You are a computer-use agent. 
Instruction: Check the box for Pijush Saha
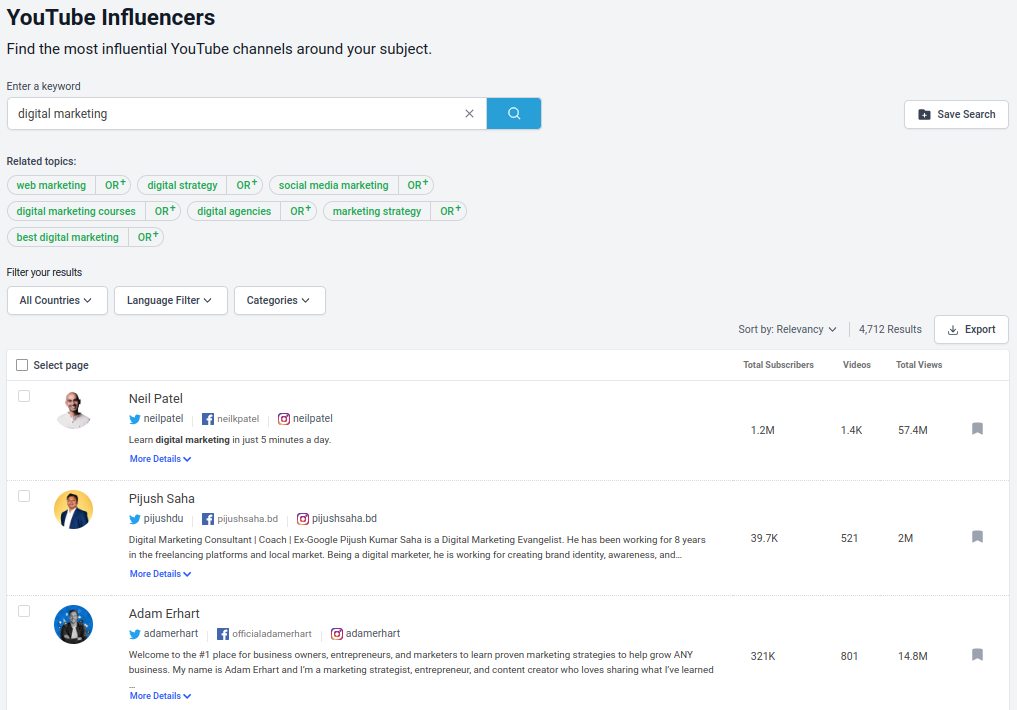click(x=24, y=496)
